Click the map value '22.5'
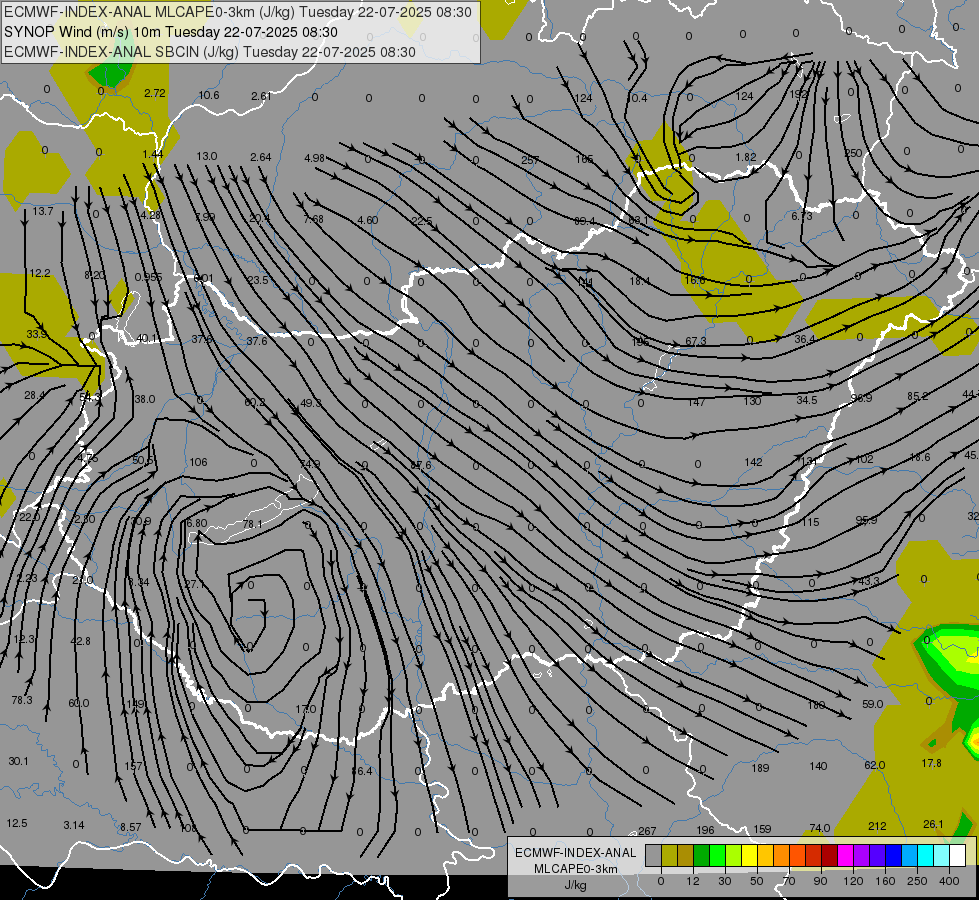979x900 pixels. [x=422, y=220]
